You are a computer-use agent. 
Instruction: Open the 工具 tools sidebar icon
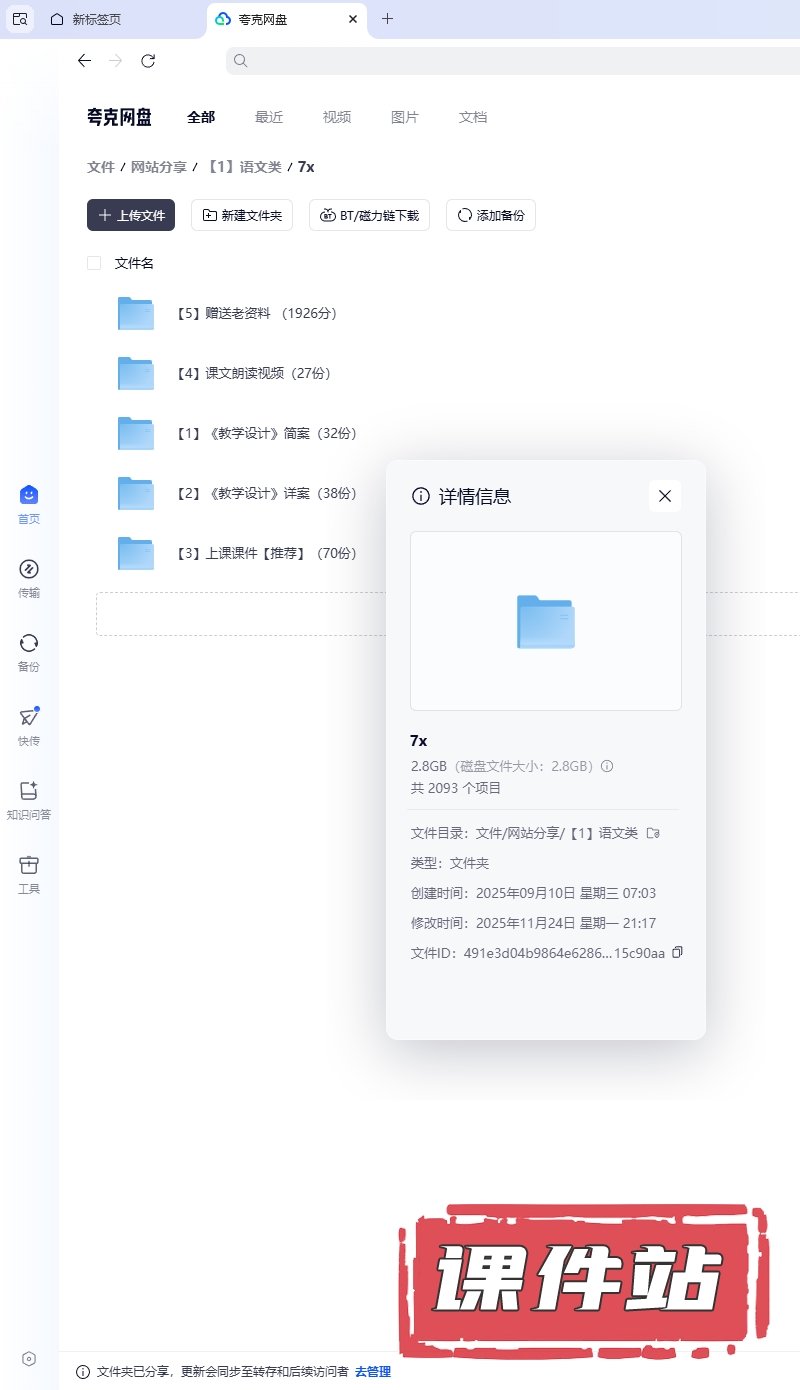tap(29, 865)
